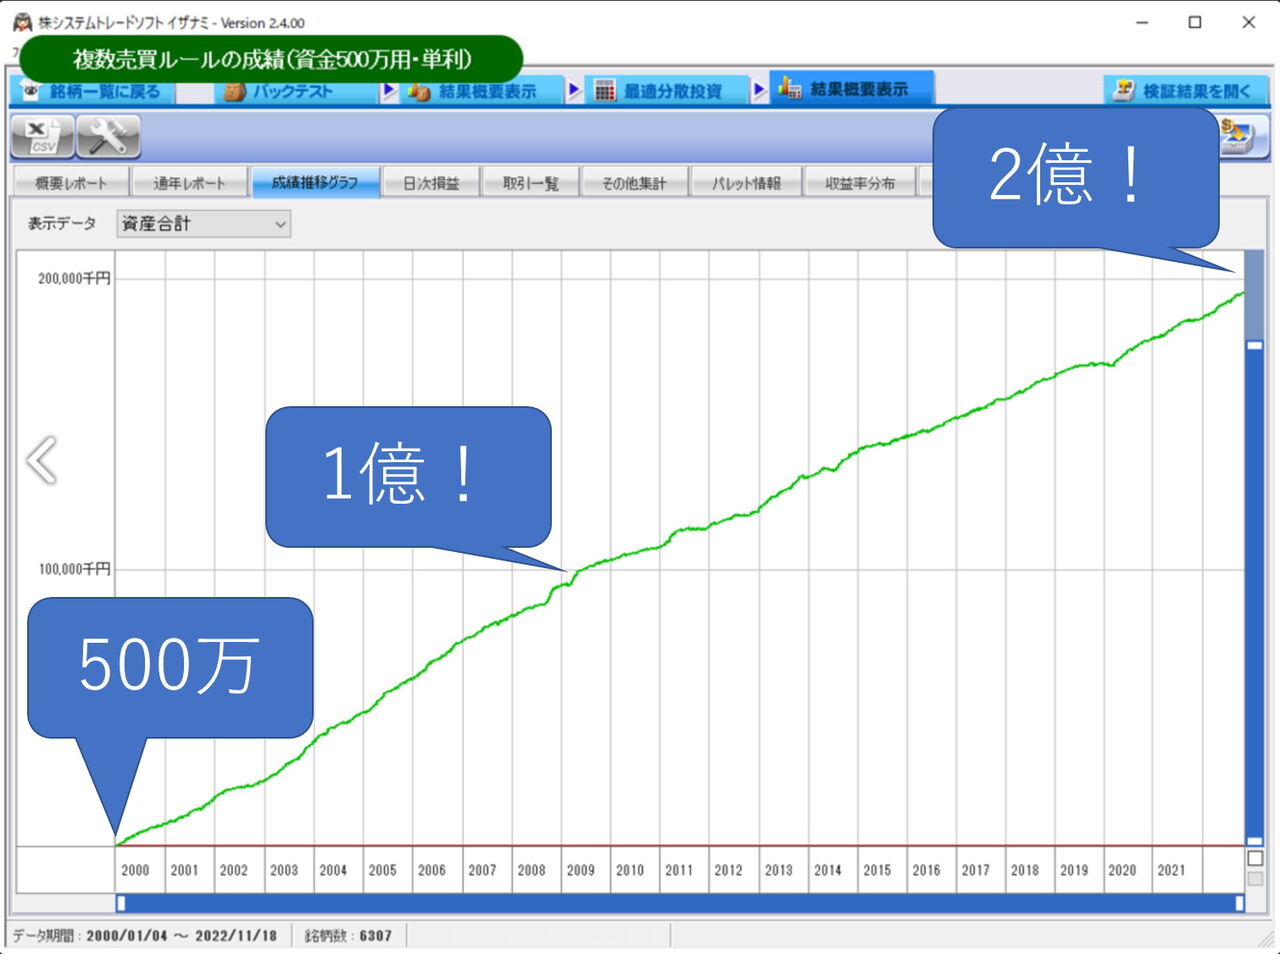Click the 2006 year label
The height and width of the screenshot is (954, 1280).
(432, 870)
